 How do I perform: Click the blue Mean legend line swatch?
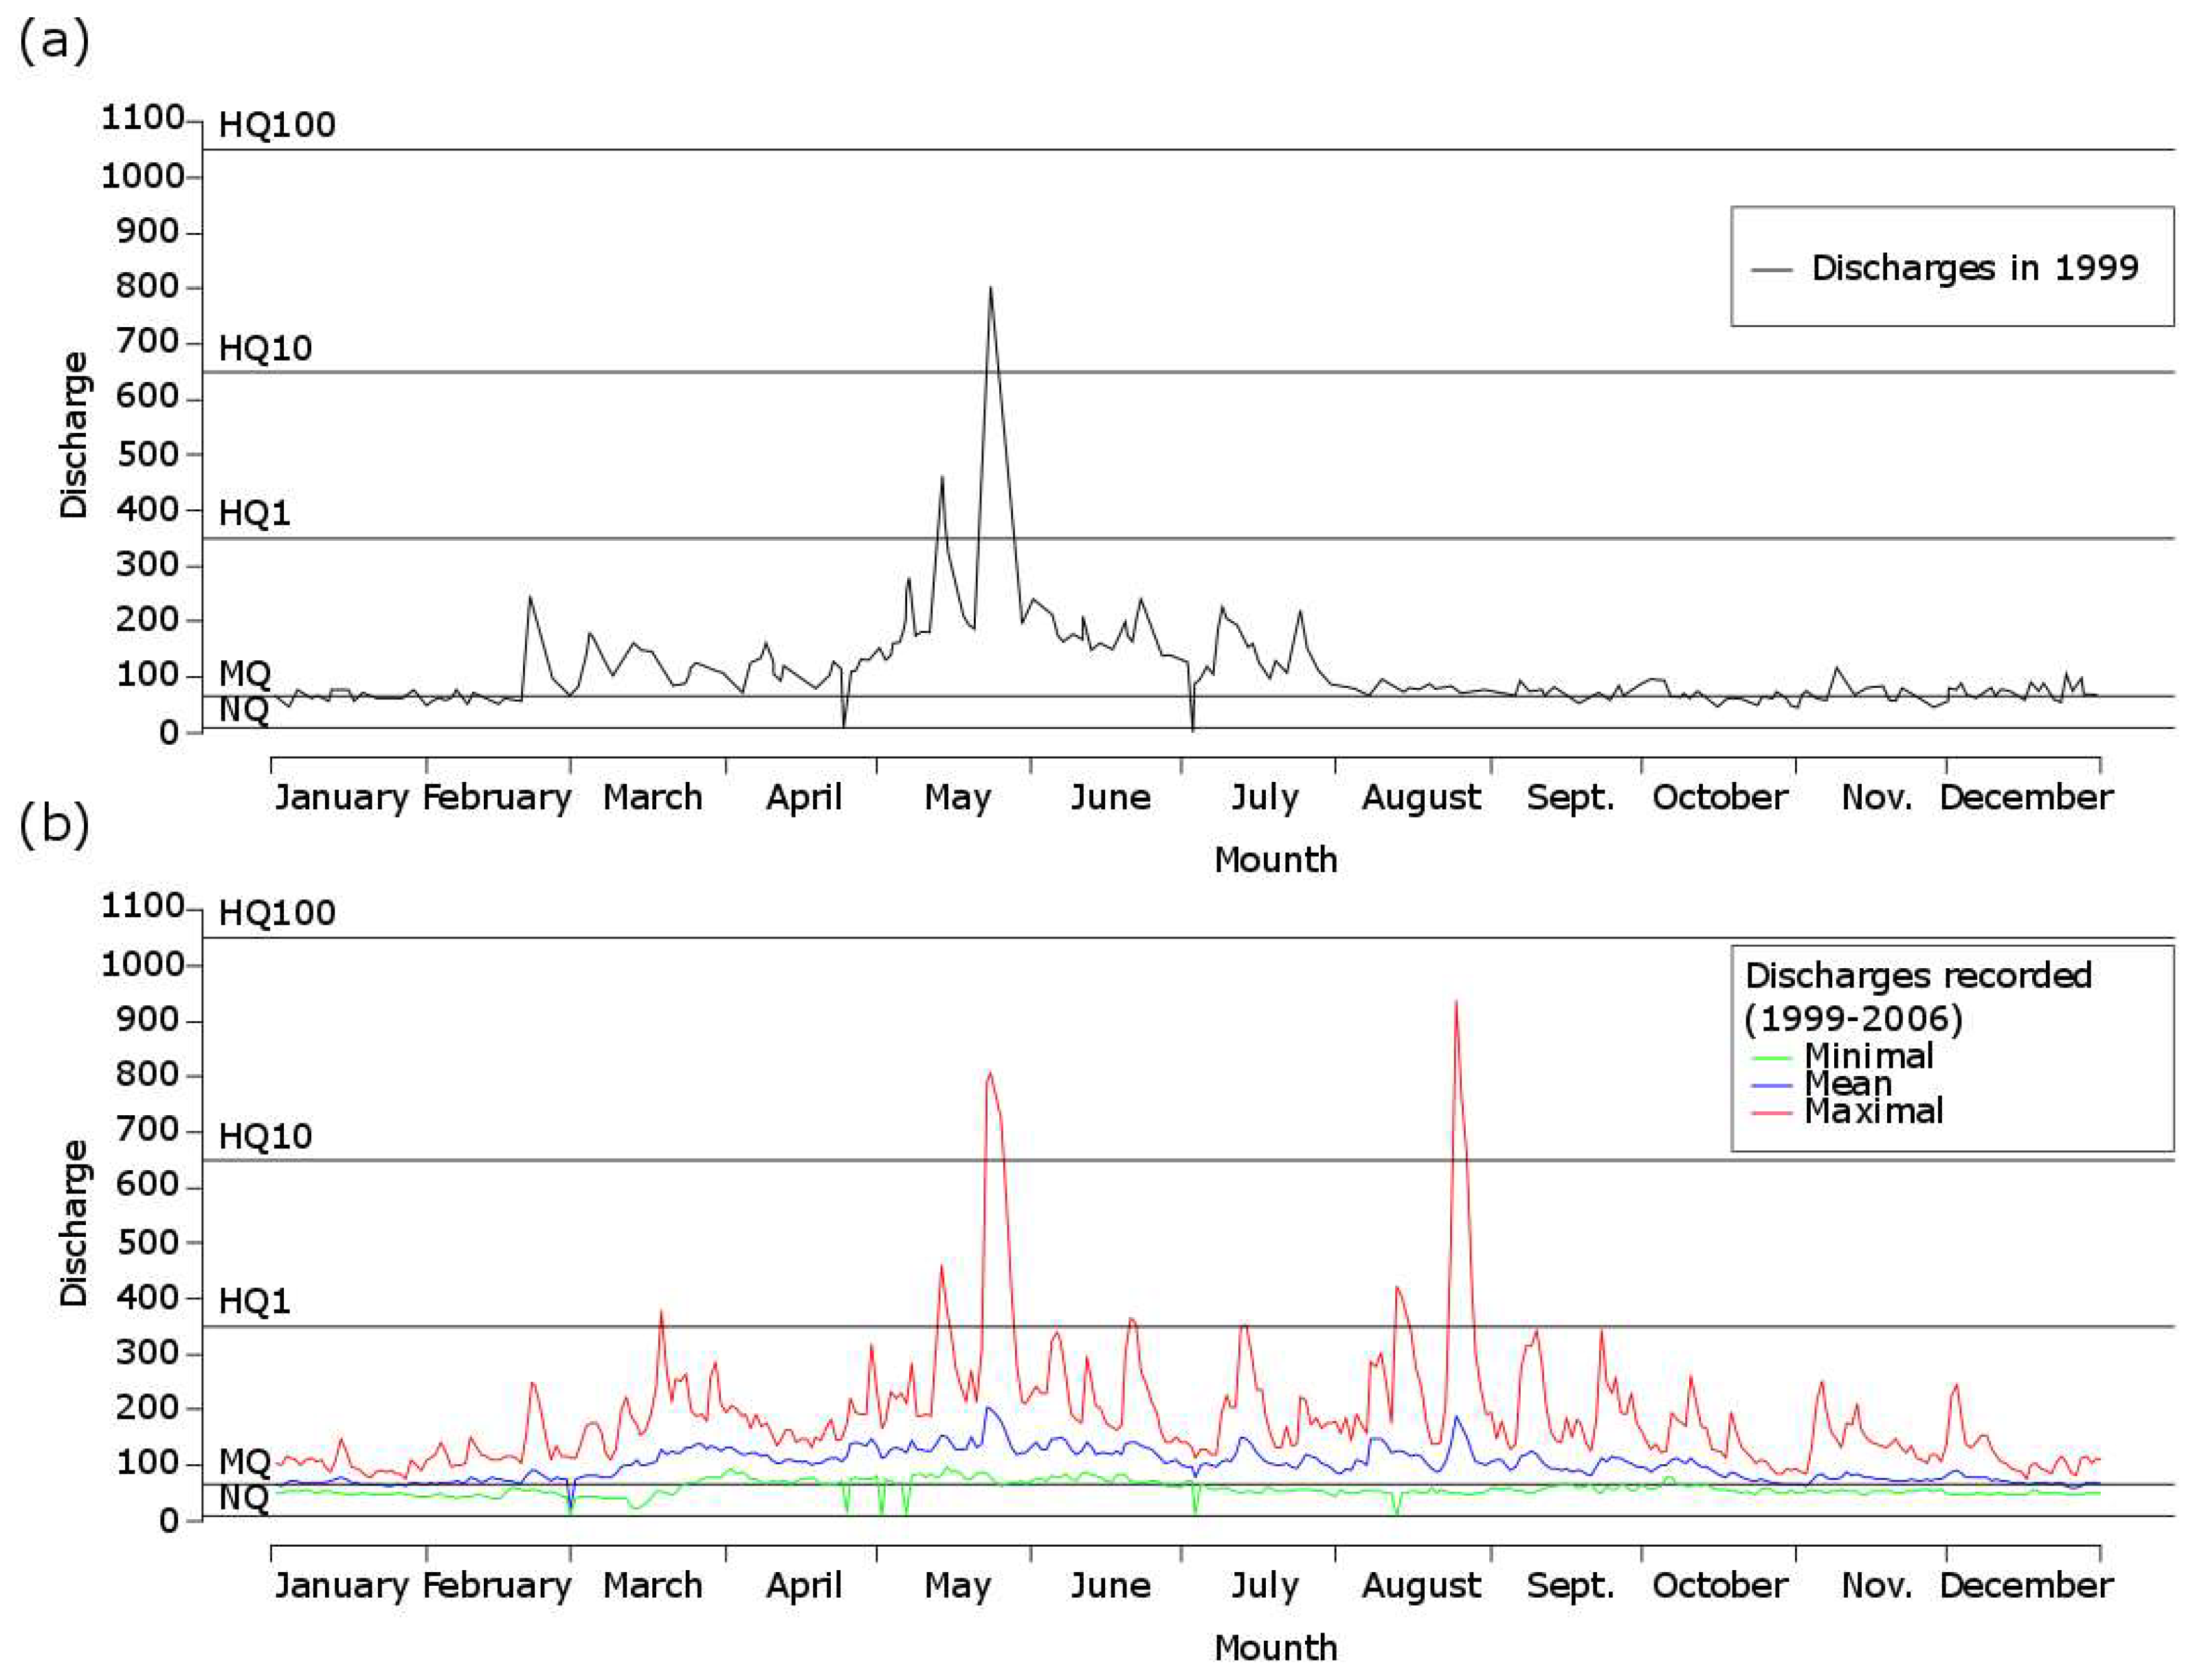[x=1772, y=1085]
